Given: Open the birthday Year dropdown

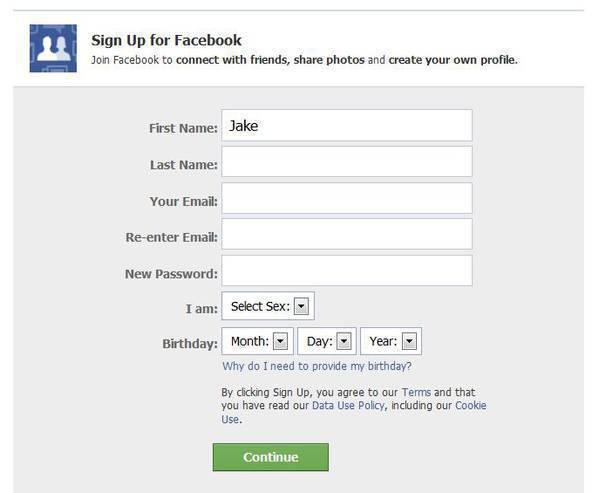Looking at the screenshot, I should coord(391,341).
